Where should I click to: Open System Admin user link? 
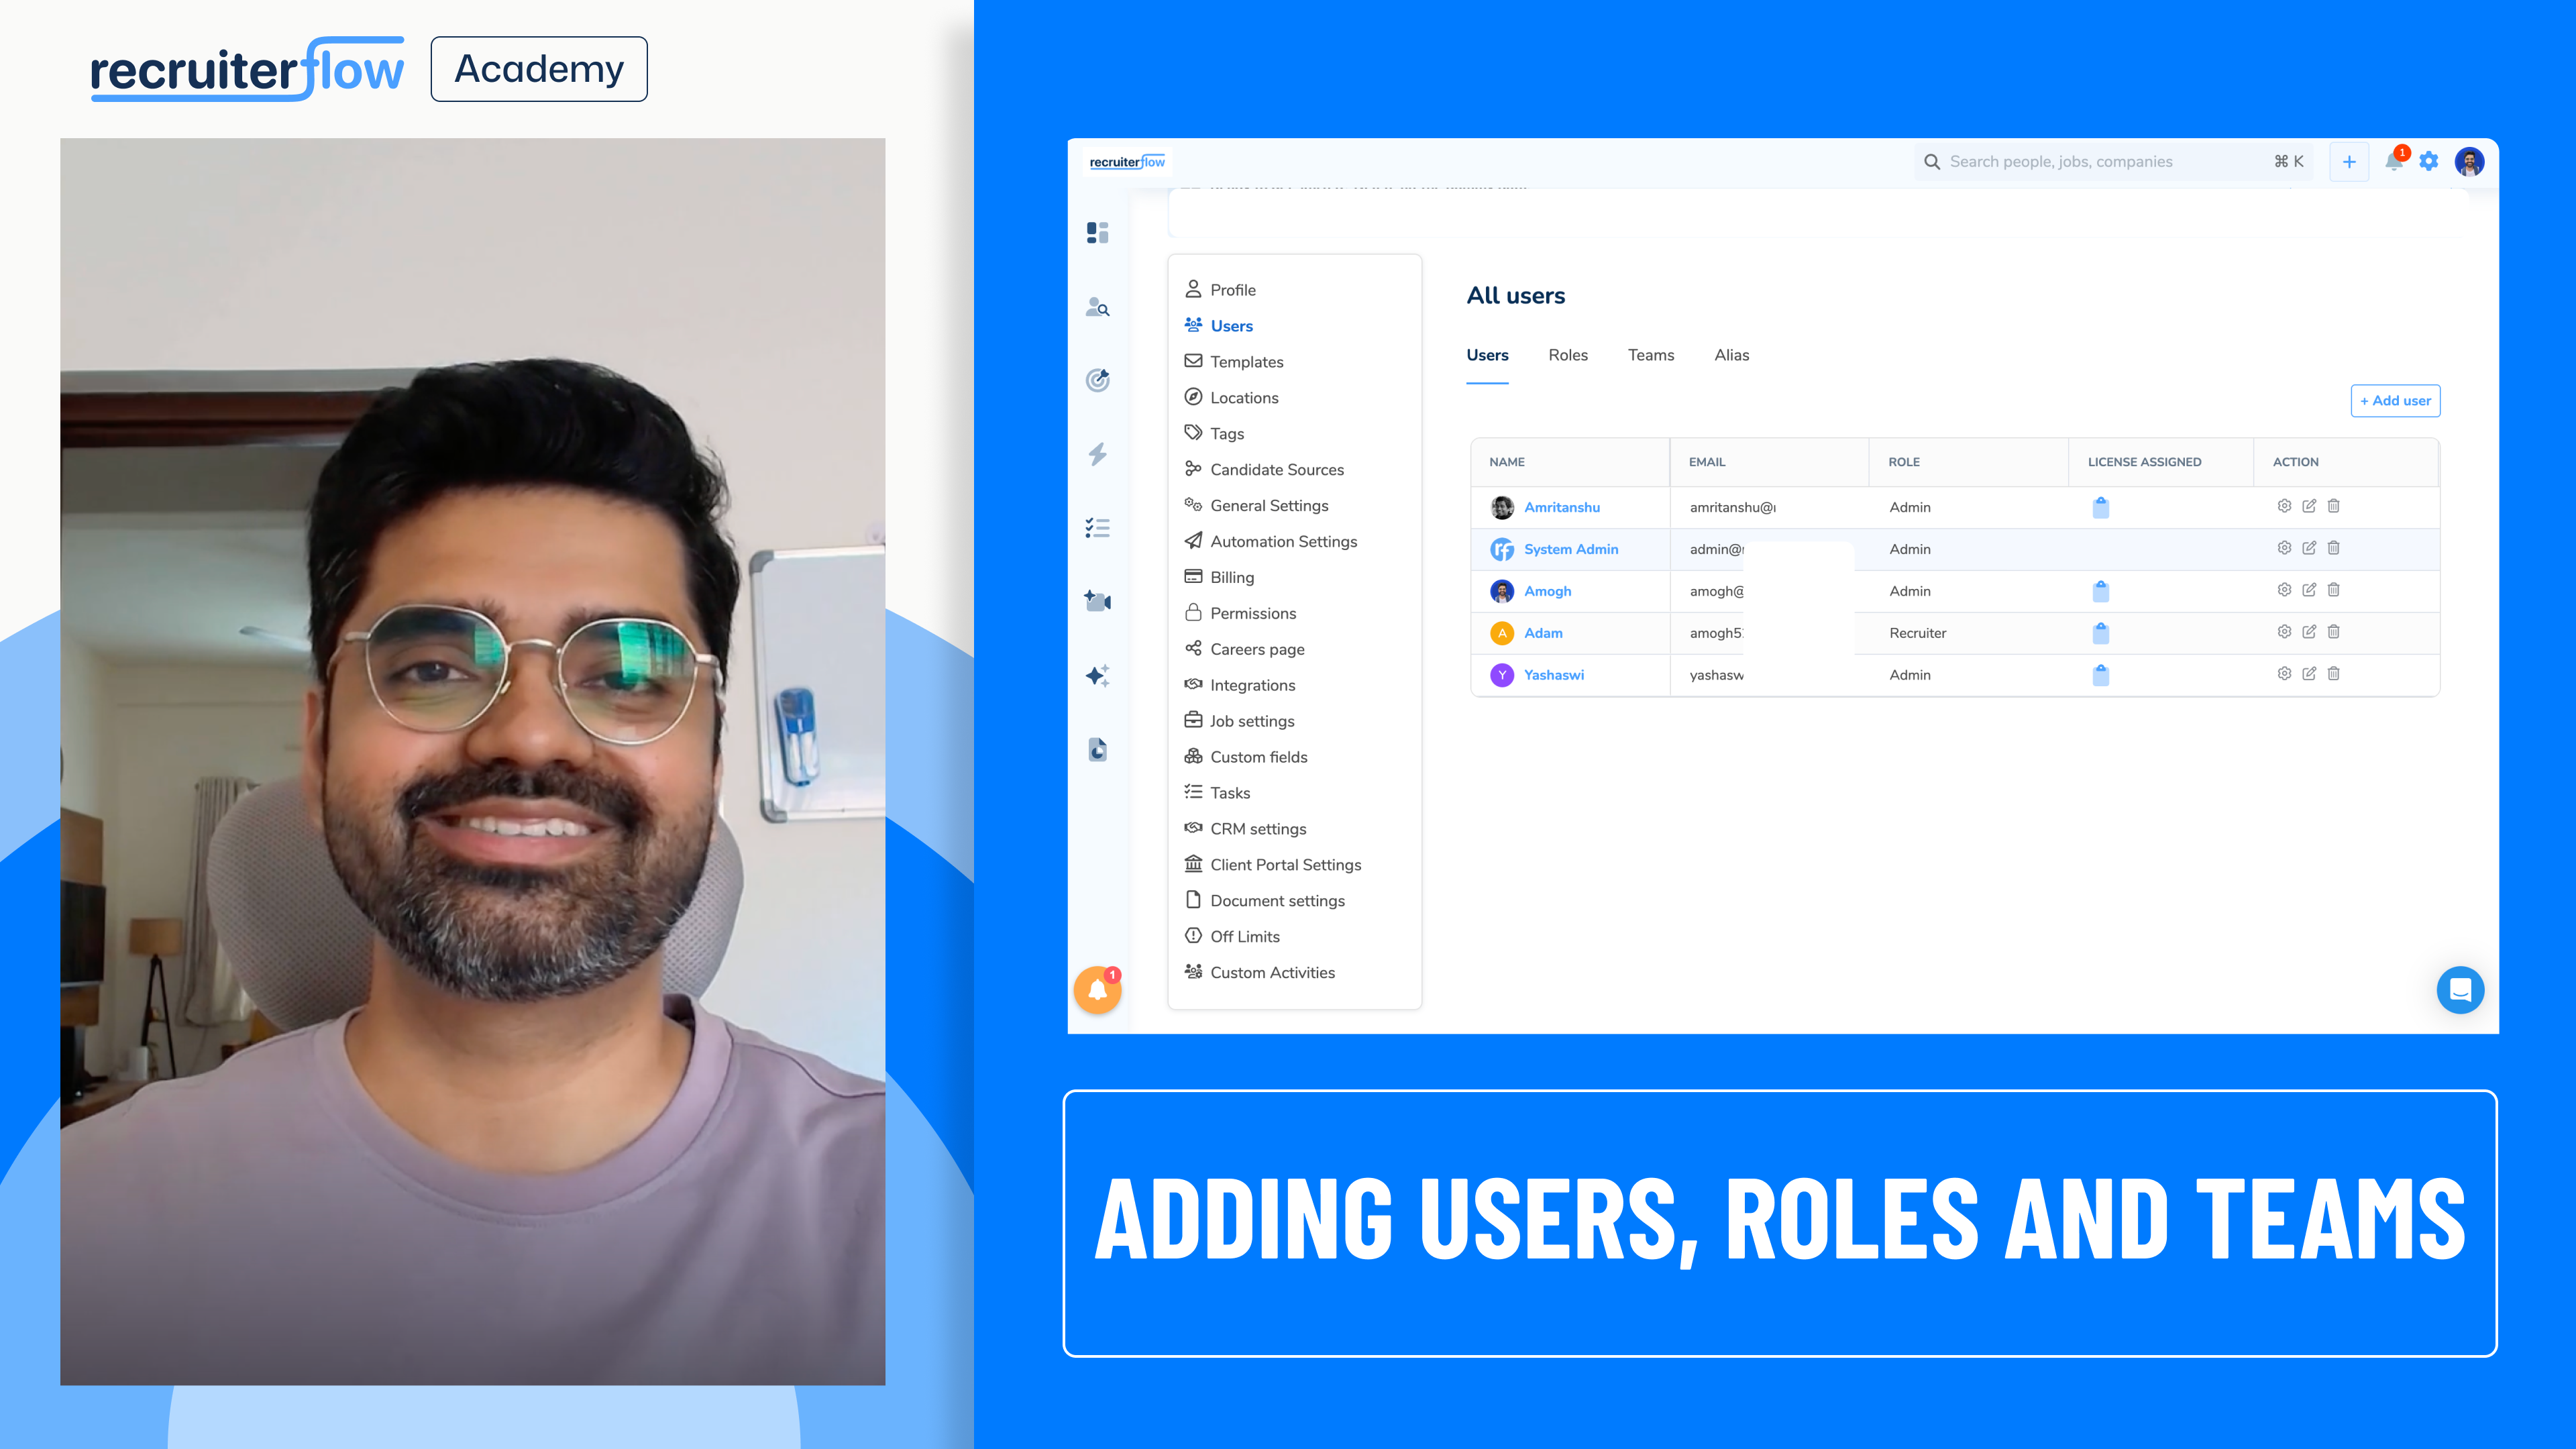[1570, 549]
